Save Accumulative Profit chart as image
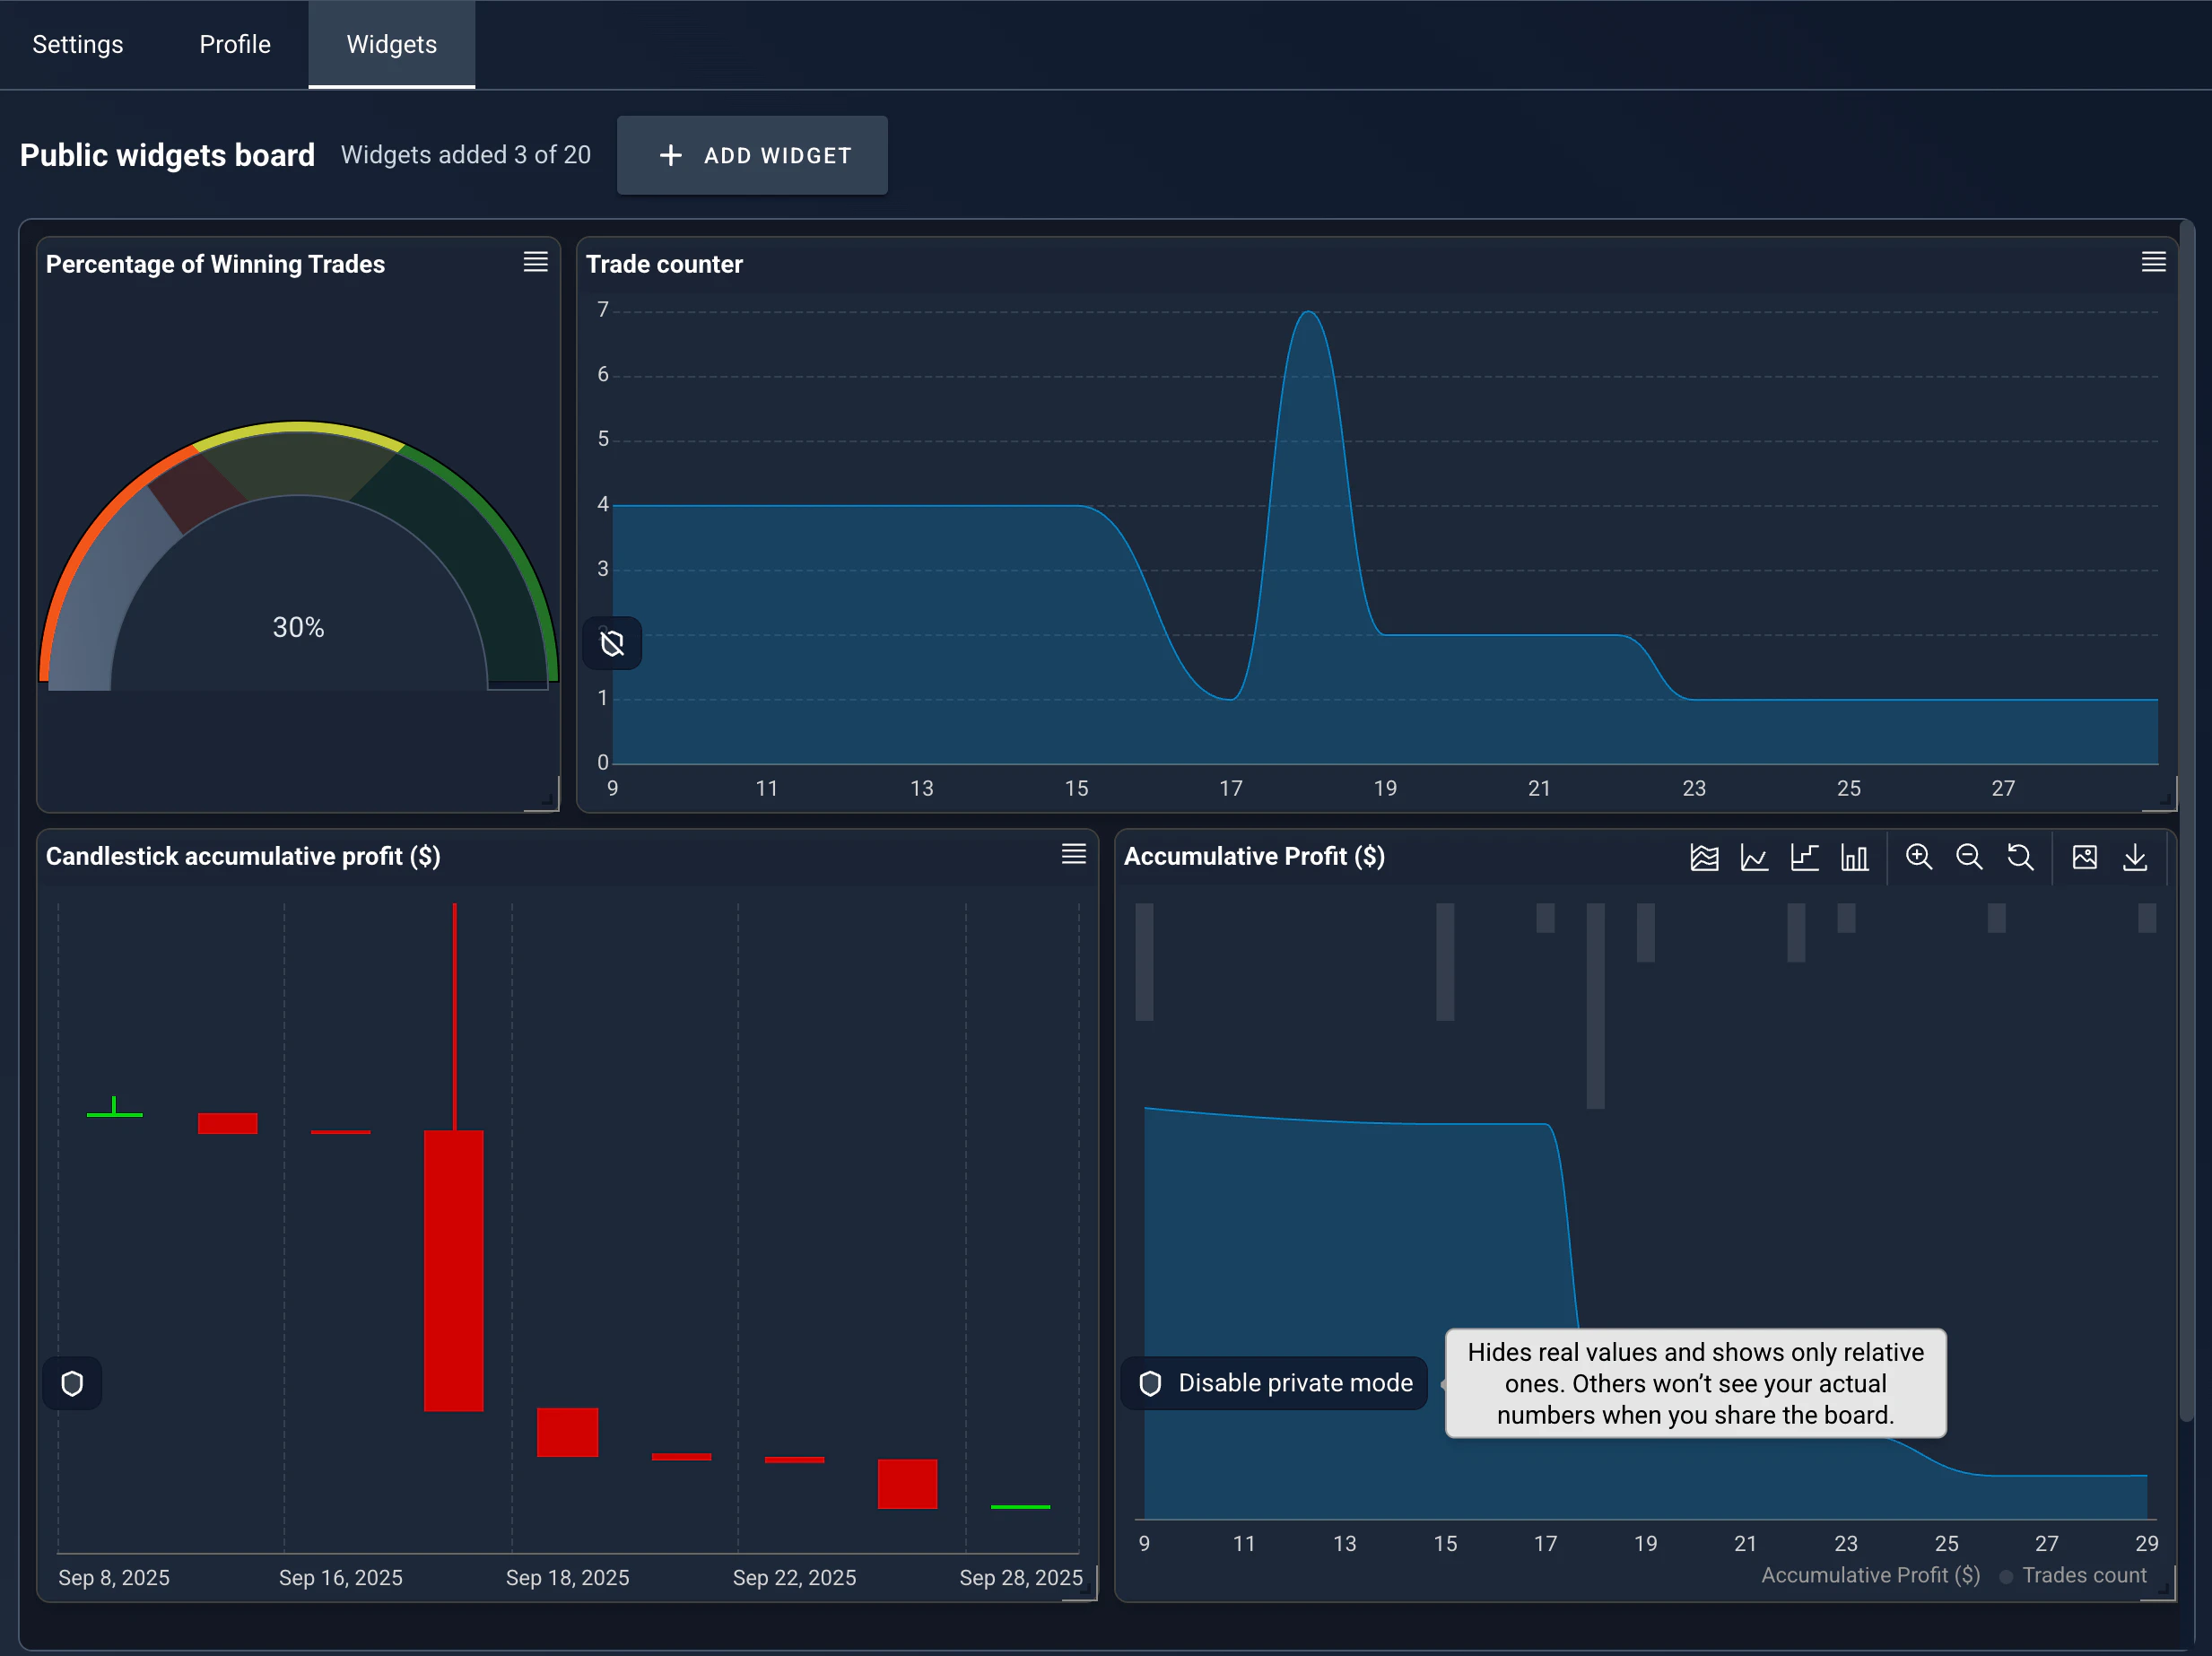This screenshot has width=2212, height=1656. pyautogui.click(x=2085, y=857)
